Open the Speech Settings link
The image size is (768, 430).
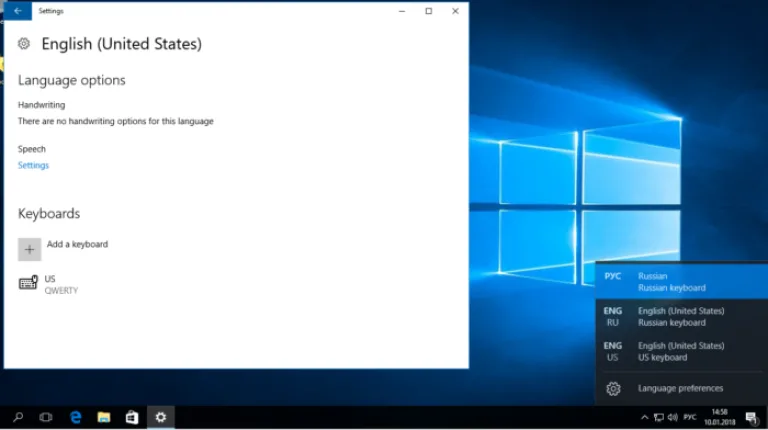pos(33,165)
